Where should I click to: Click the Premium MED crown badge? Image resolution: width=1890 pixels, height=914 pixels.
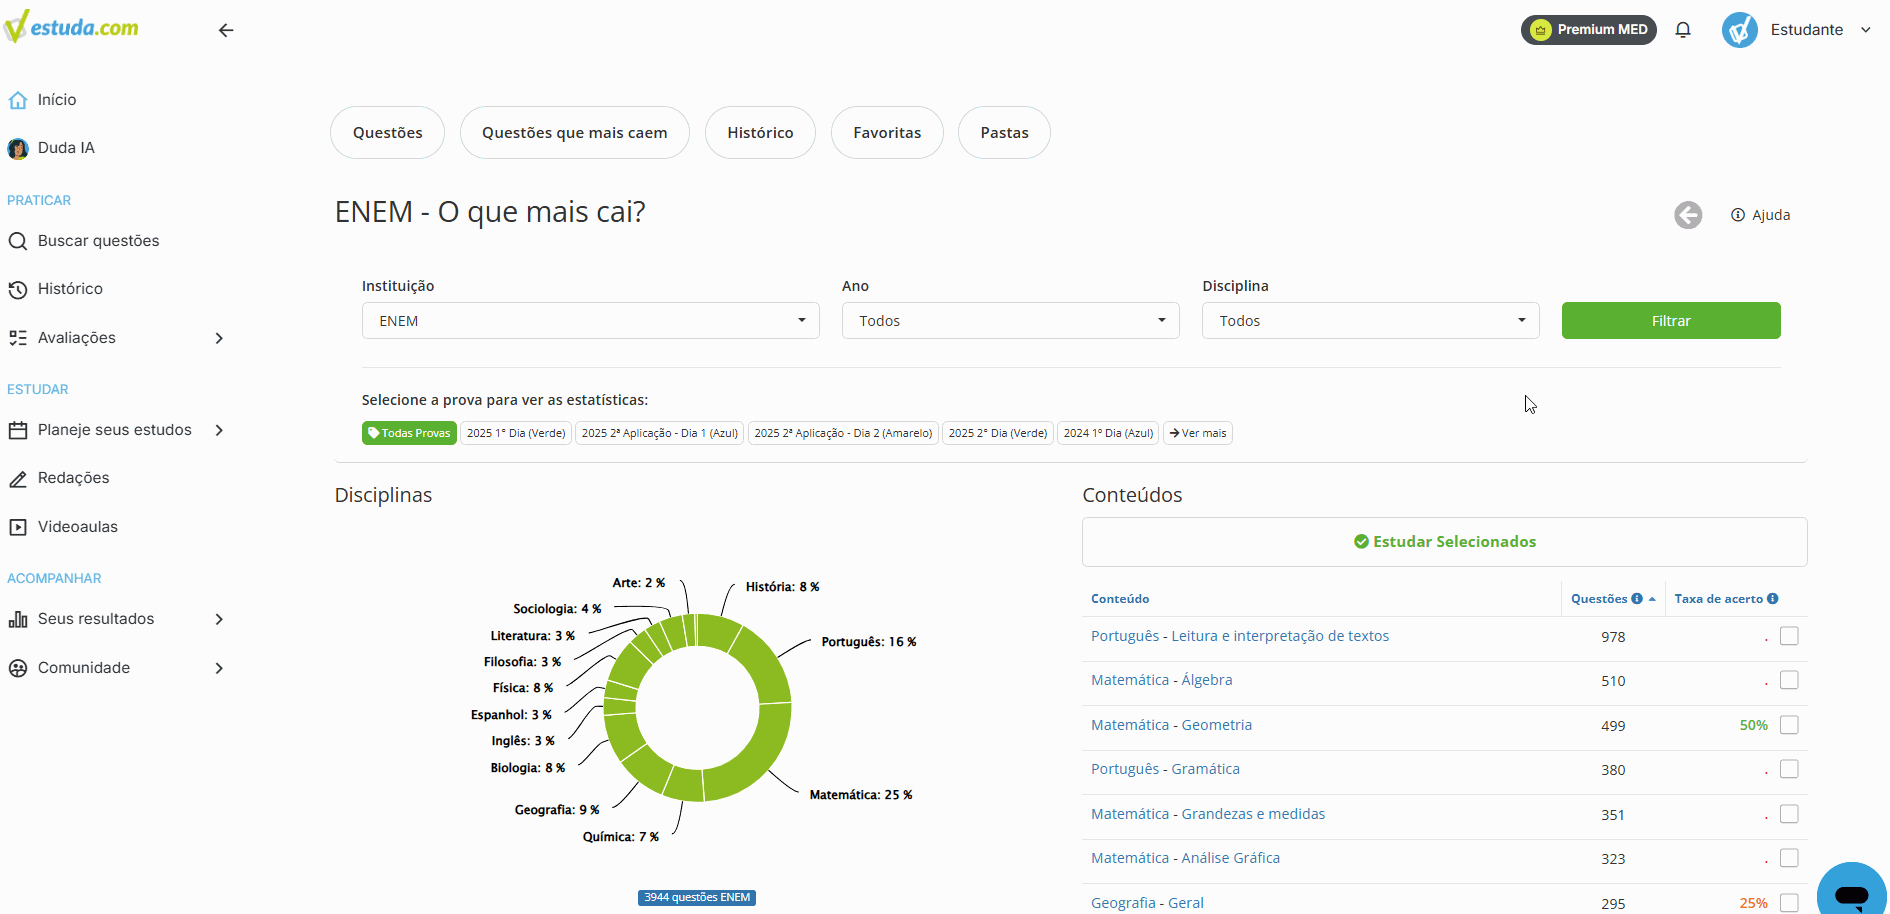click(1589, 30)
